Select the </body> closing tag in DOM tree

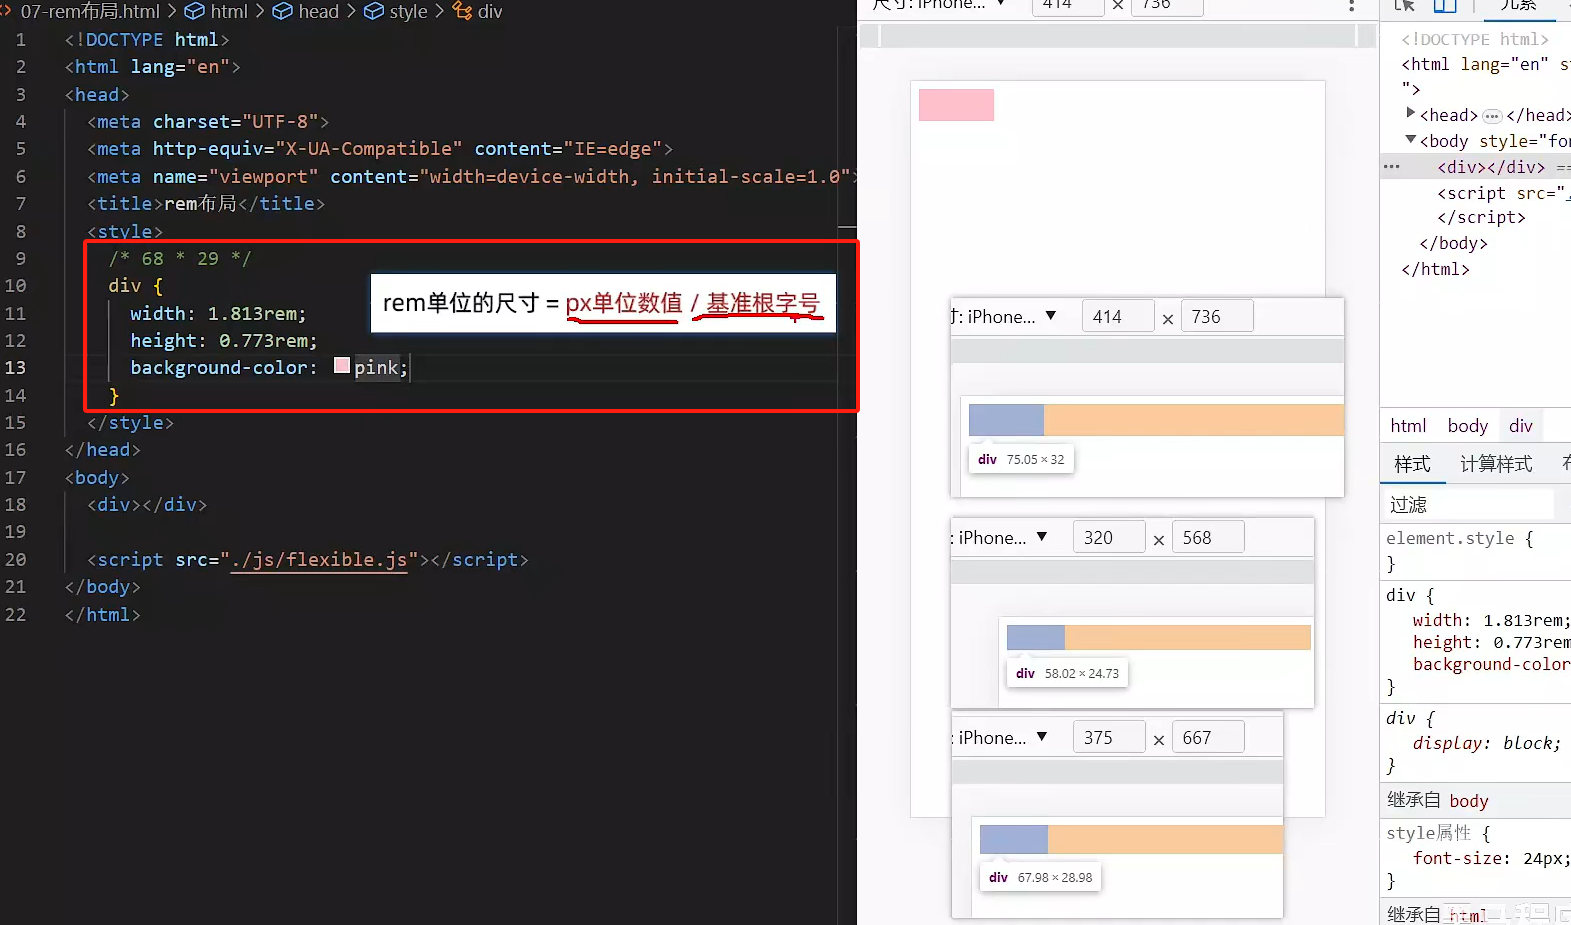click(x=1454, y=243)
